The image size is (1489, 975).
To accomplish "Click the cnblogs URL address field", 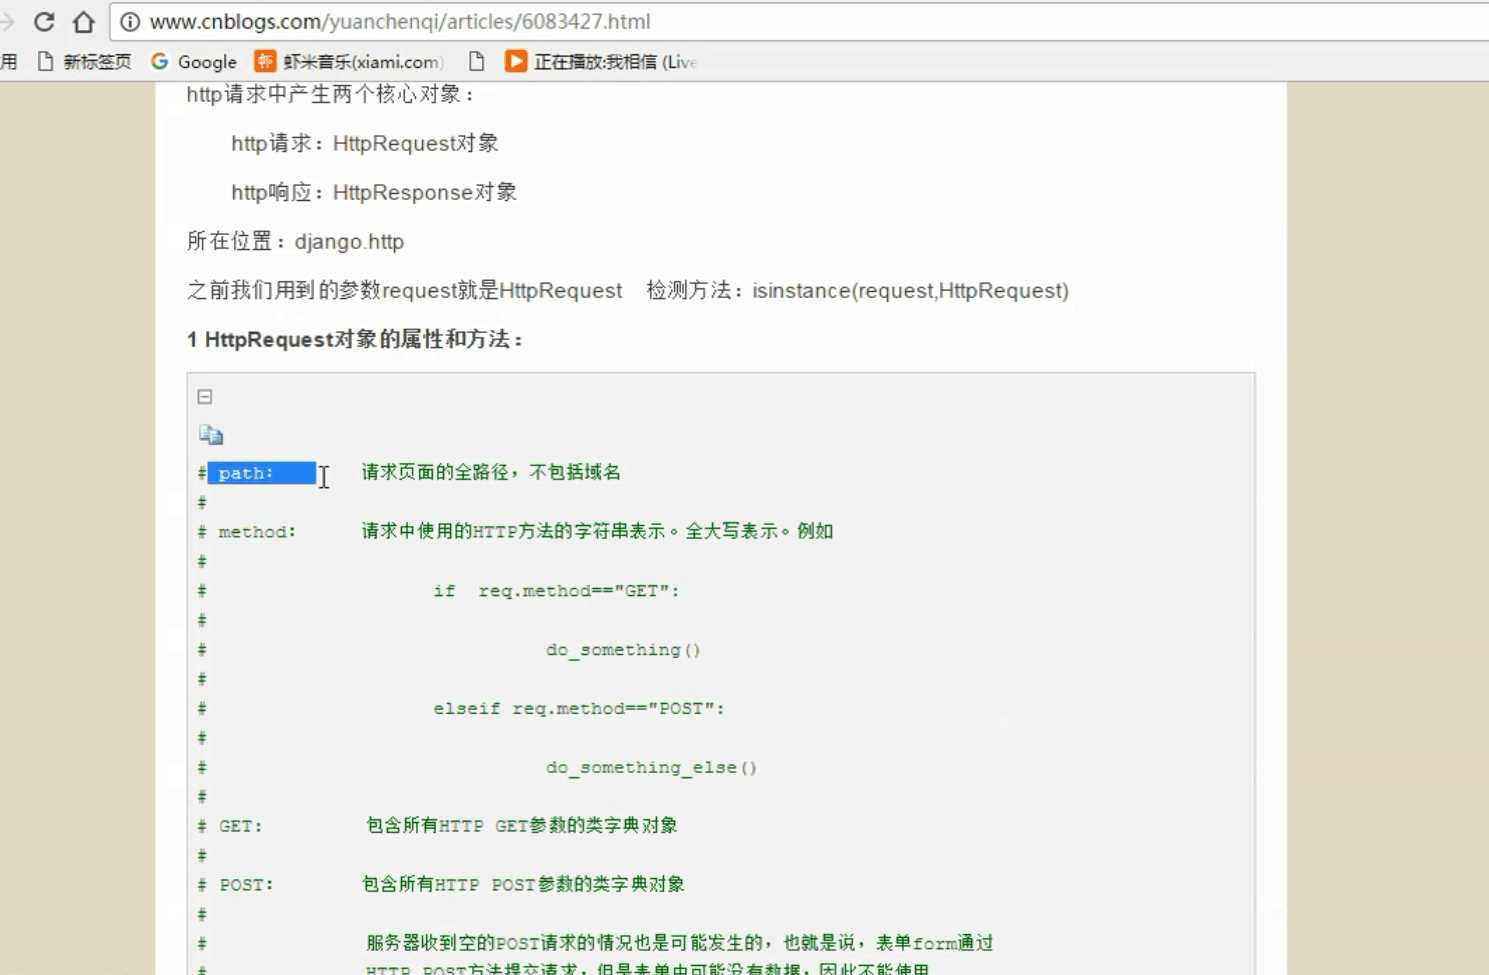I will 800,21.
